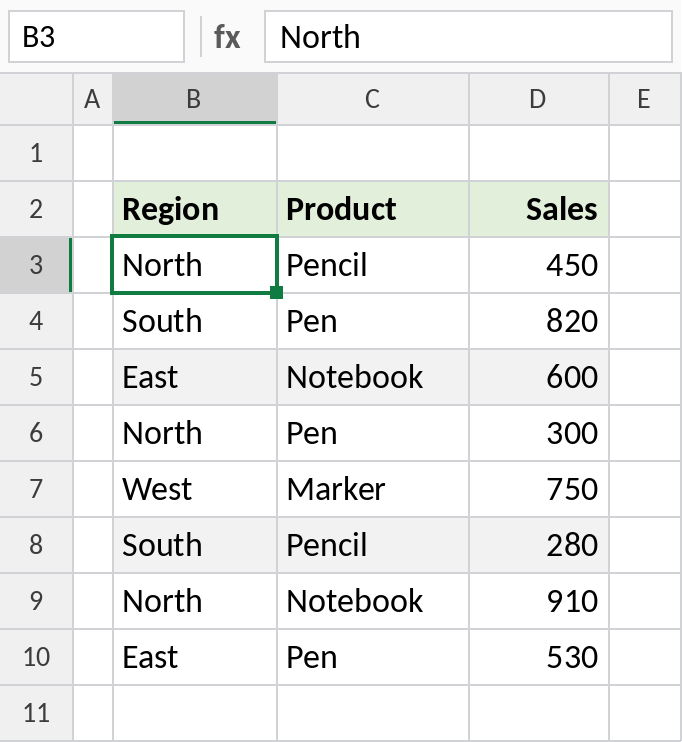Viewport: 682px width, 742px height.
Task: Select row 9 header
Action: click(x=36, y=601)
